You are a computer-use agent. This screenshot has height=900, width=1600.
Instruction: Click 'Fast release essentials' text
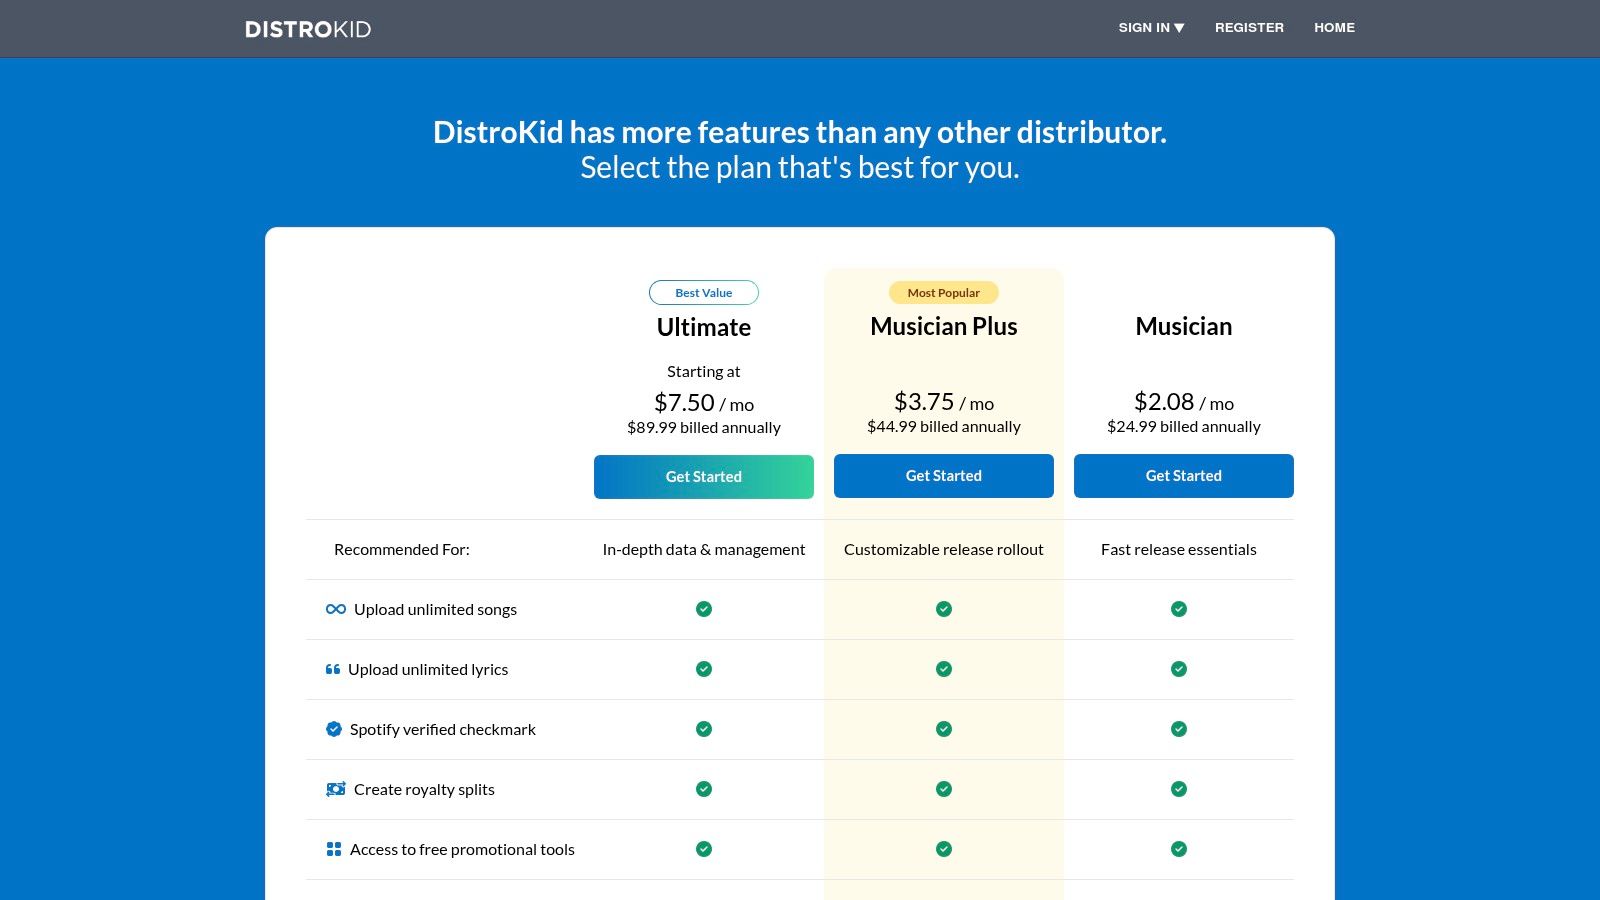[1179, 550]
